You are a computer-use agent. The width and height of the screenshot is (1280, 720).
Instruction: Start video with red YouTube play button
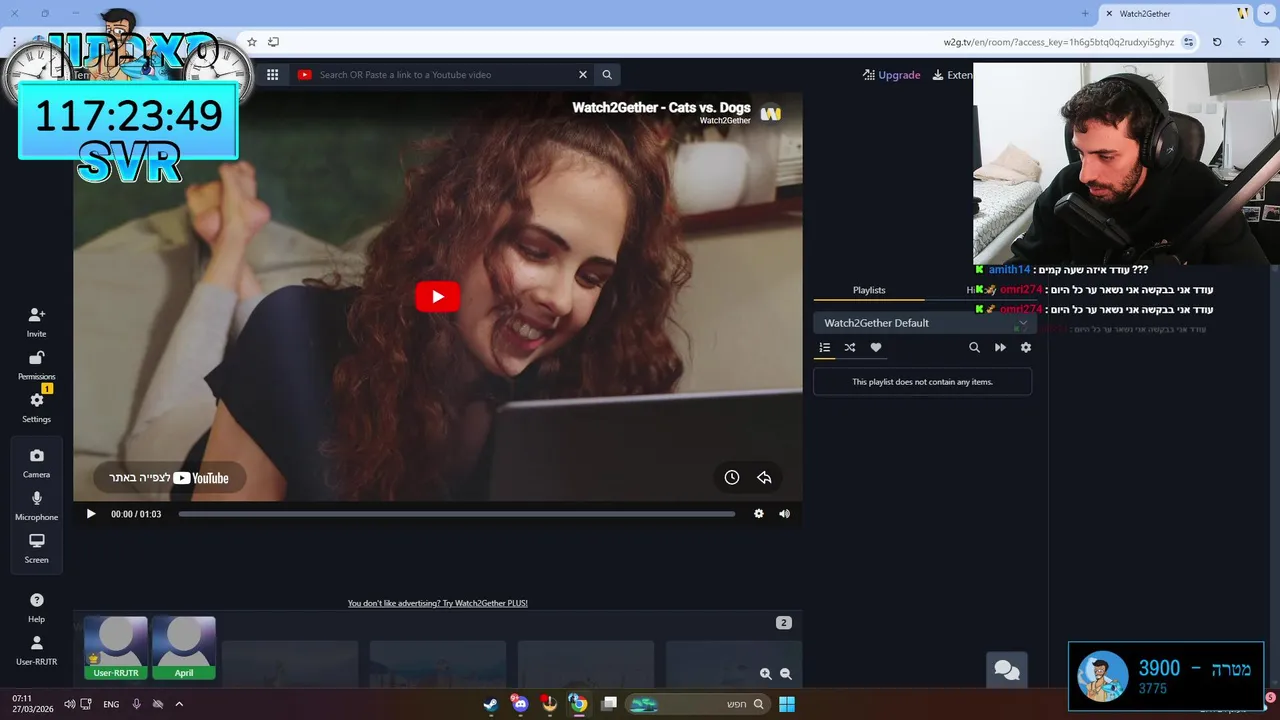(x=438, y=297)
